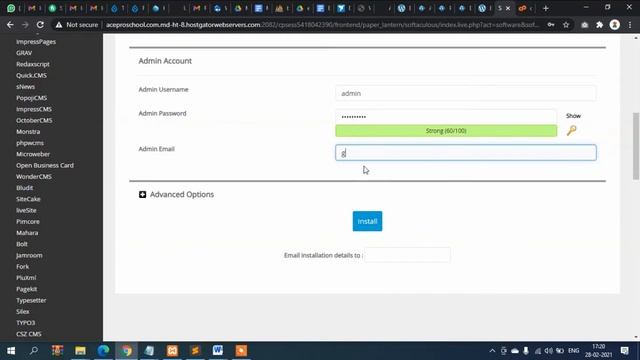Image resolution: width=640 pixels, height=360 pixels.
Task: Select SiteCake entry
Action: pos(28,199)
